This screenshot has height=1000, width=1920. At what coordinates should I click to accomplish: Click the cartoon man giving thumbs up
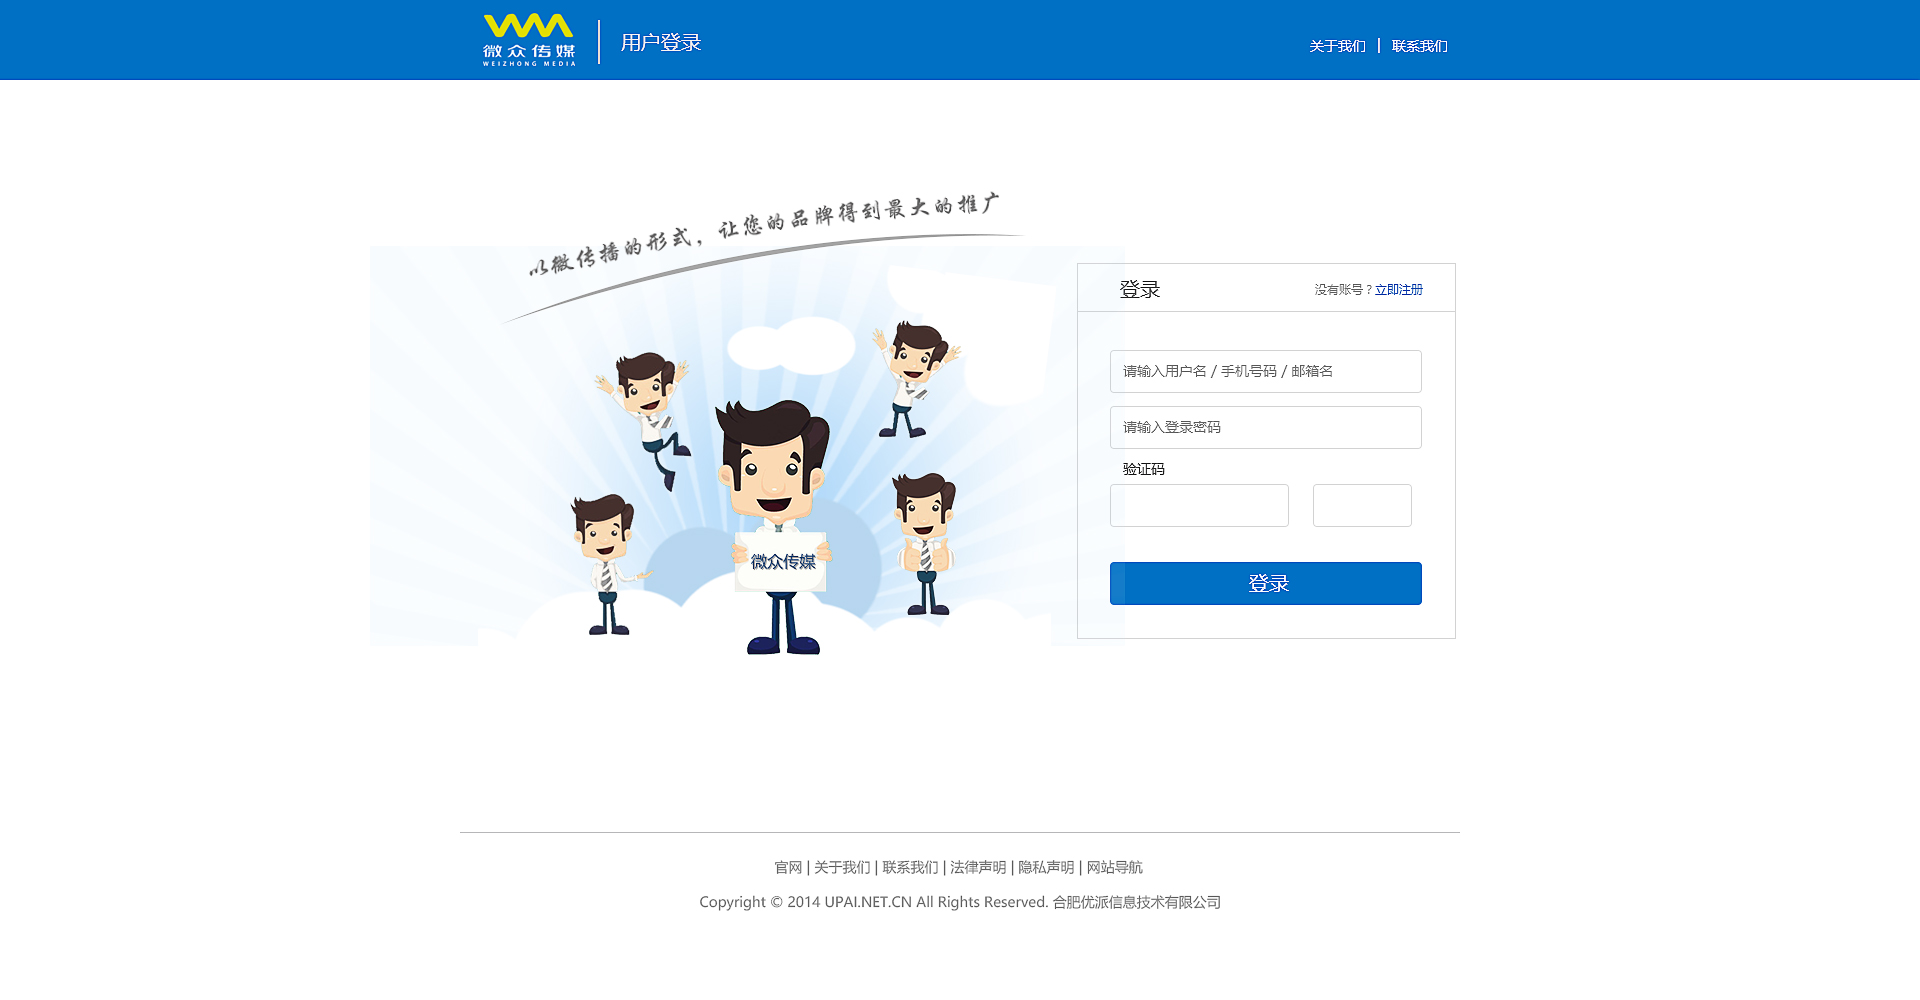pos(925,543)
